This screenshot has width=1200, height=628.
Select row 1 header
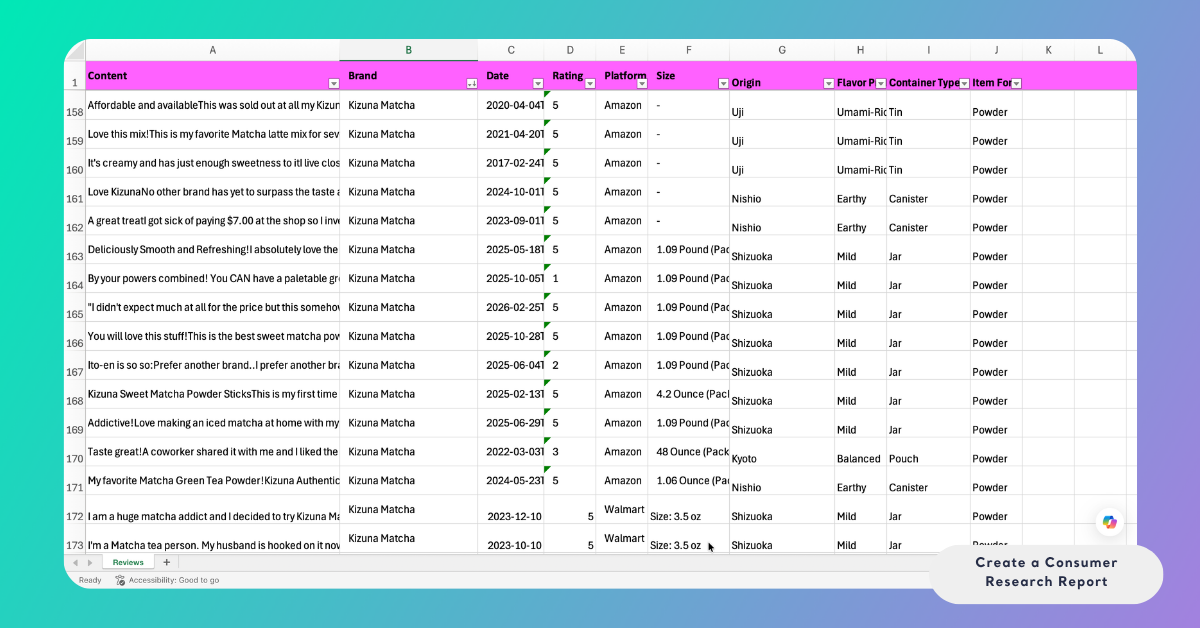75,76
